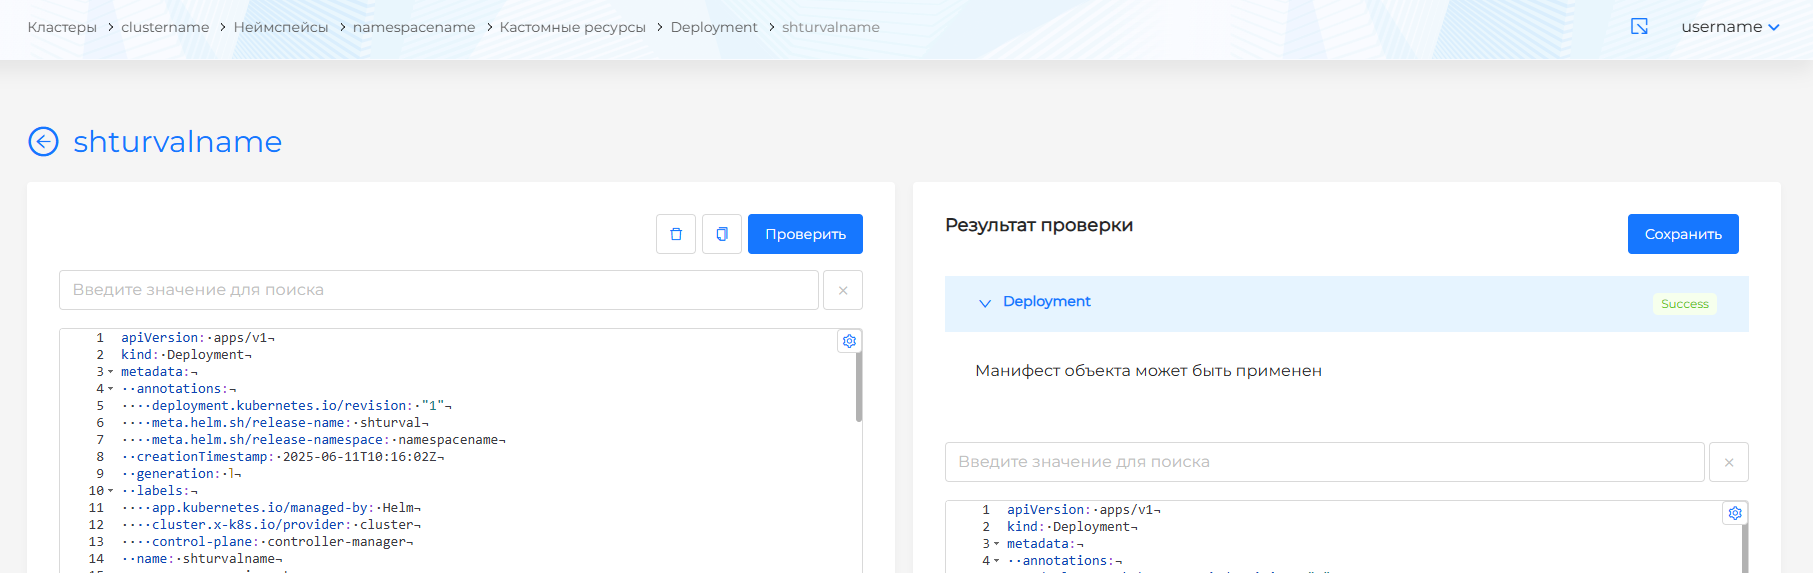This screenshot has height=573, width=1813.
Task: Click the expand window icon near username
Action: pos(1639,27)
